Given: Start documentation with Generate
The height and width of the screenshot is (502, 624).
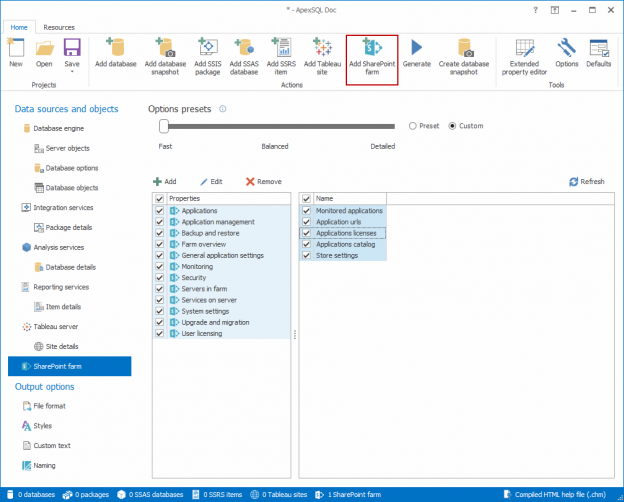Looking at the screenshot, I should coord(417,53).
